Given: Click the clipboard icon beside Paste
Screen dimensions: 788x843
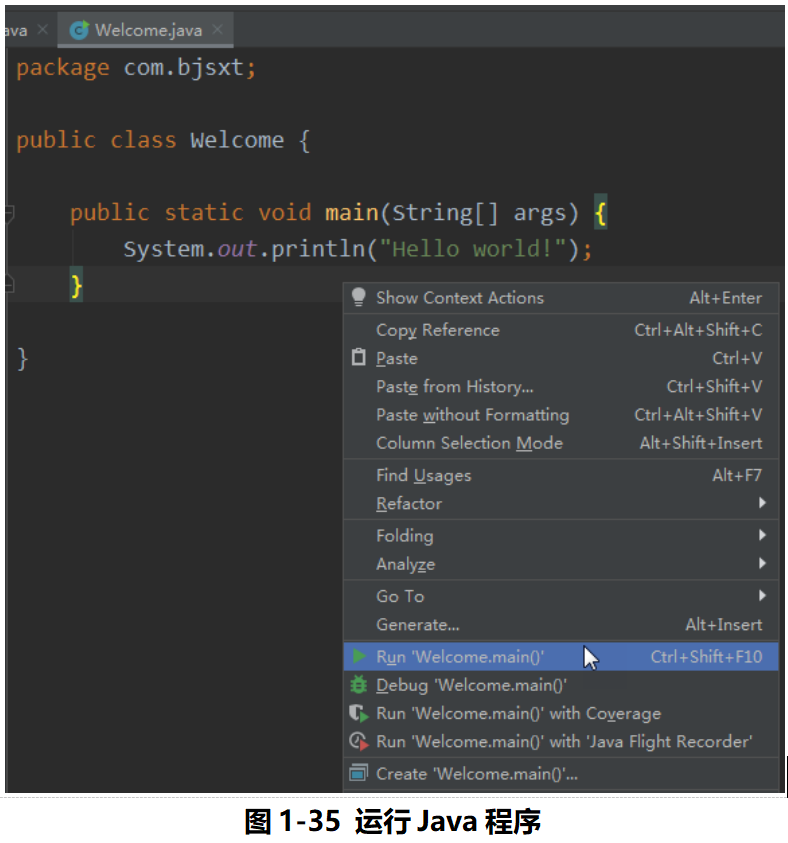Looking at the screenshot, I should pos(359,358).
